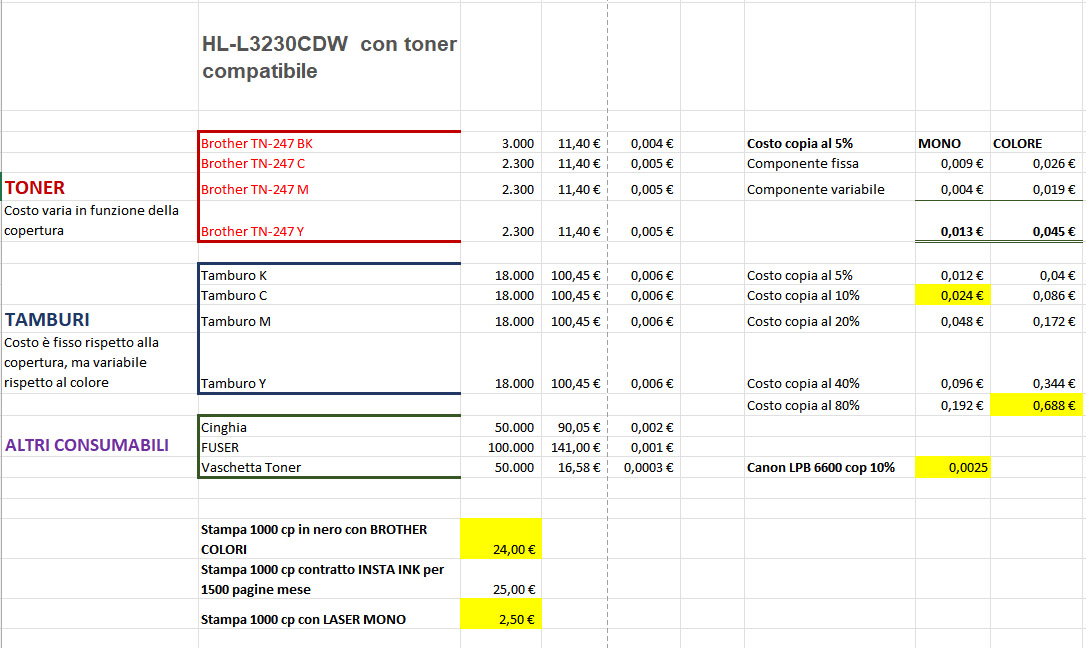
Task: Click the '0,019 €' Componente variabile colore value
Action: click(1036, 189)
